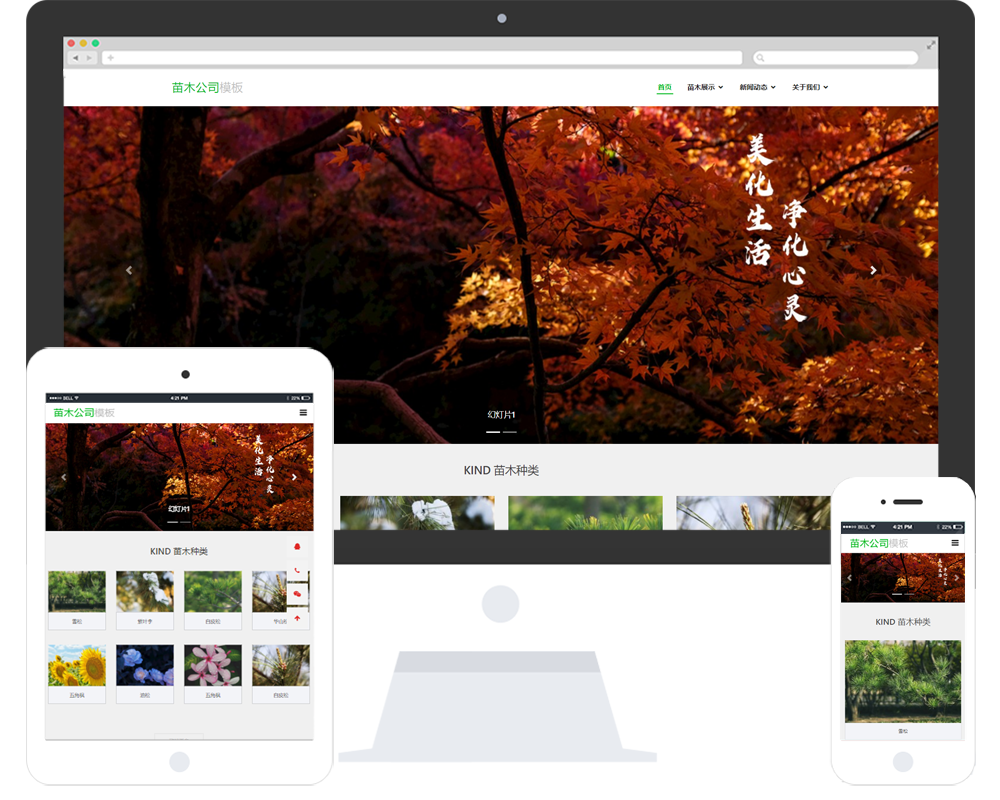Go to next slide on phone carousel
Screen dimensions: 1000x800
point(956,578)
